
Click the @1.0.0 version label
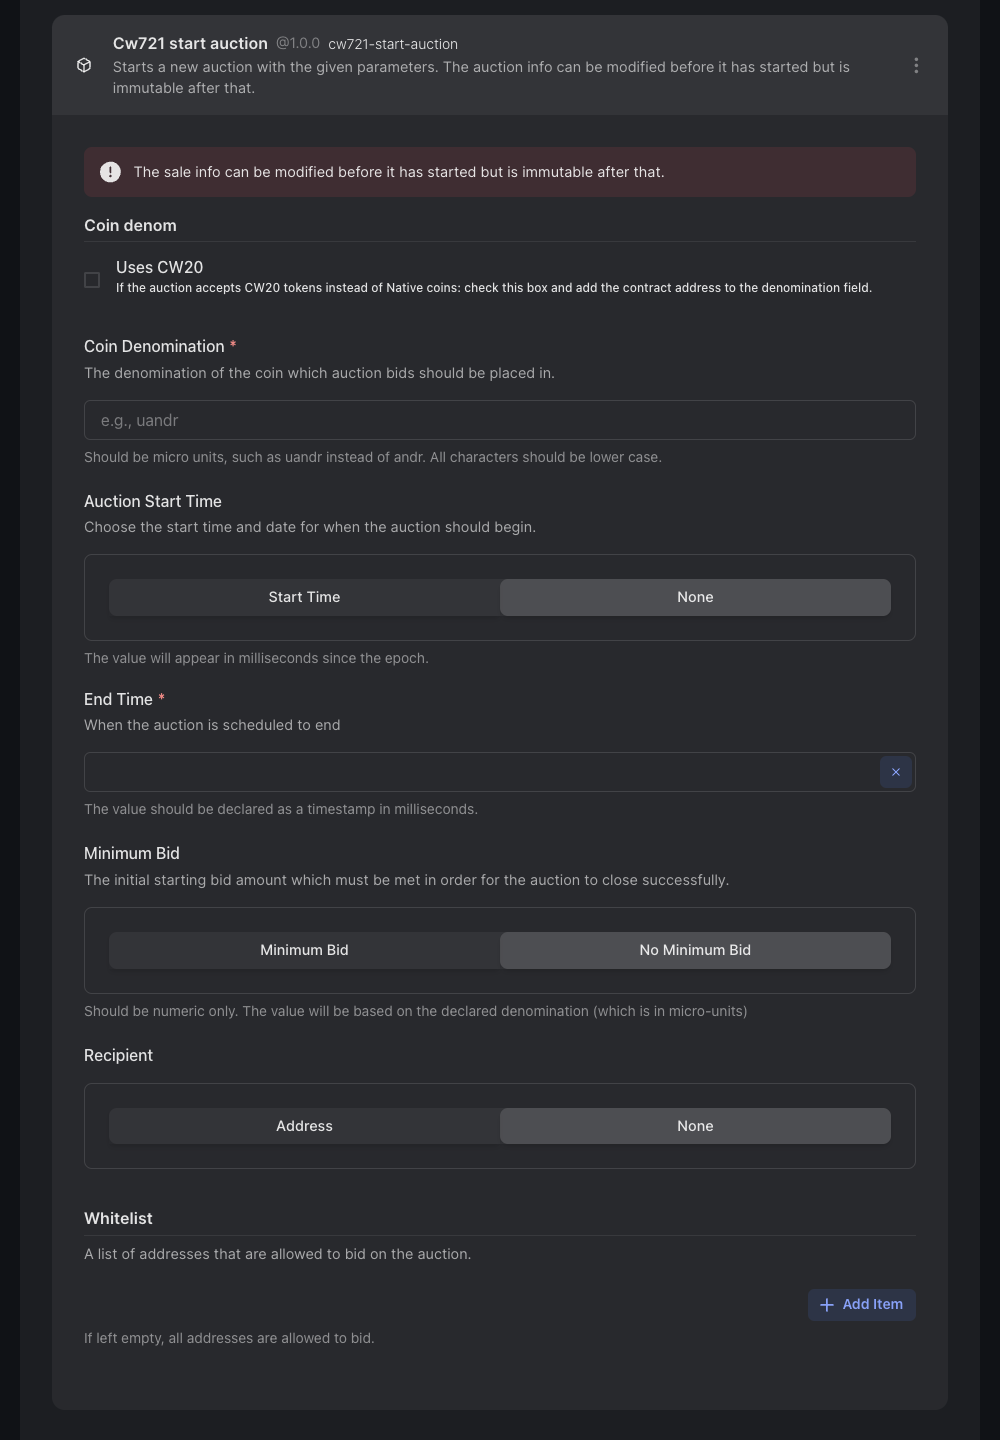click(298, 43)
